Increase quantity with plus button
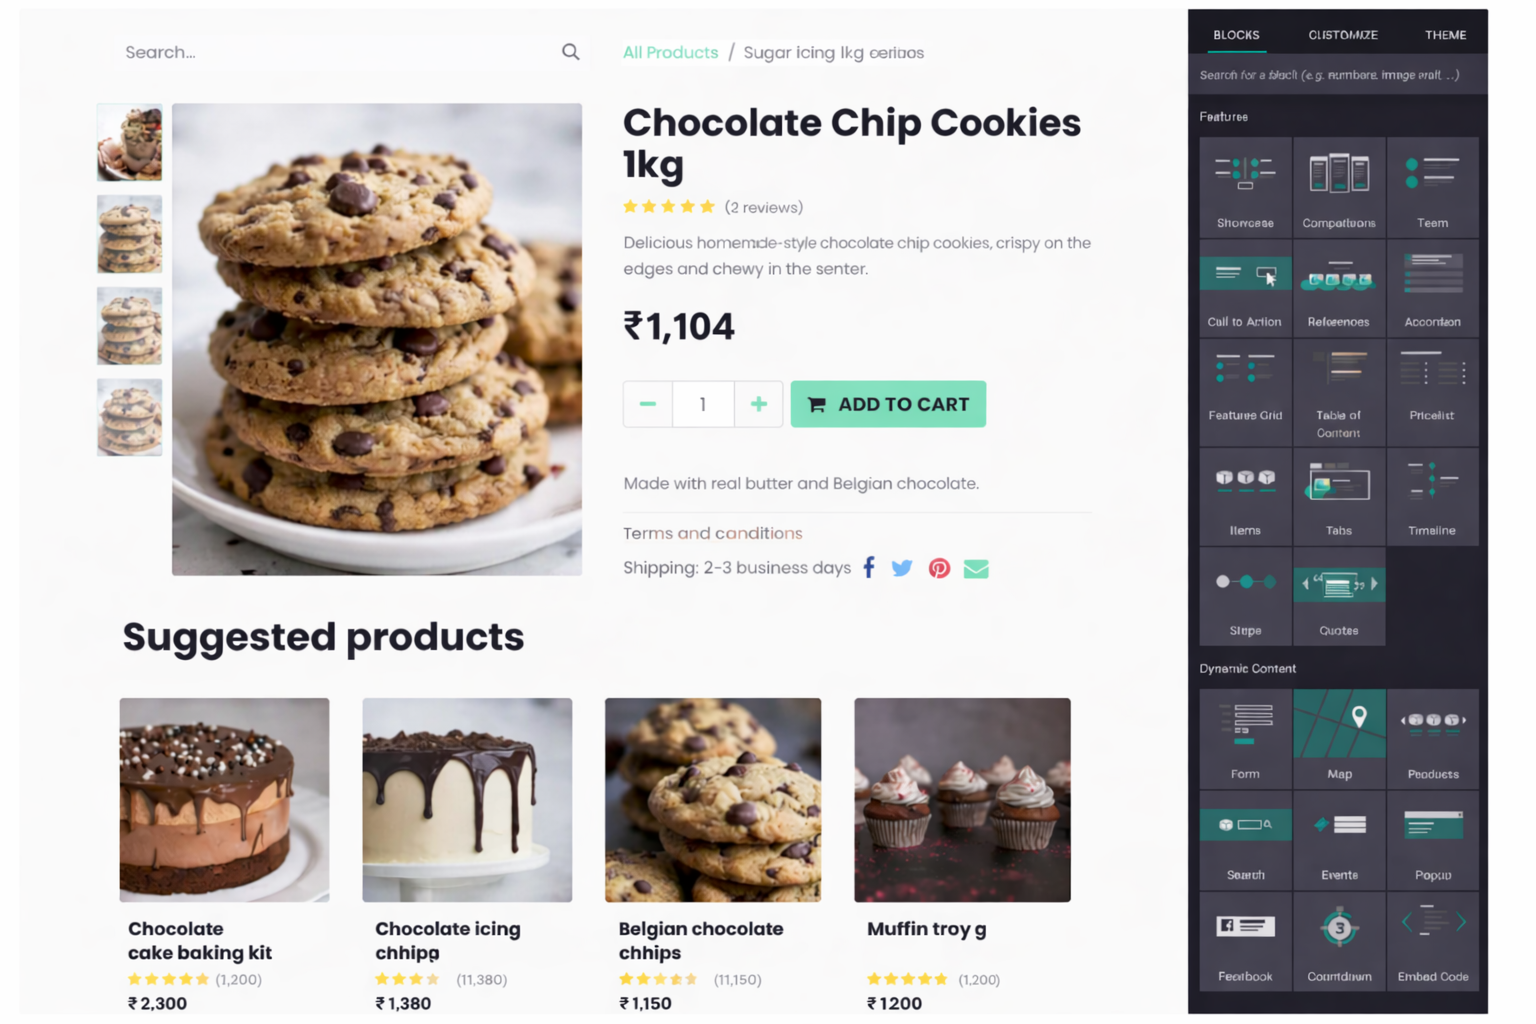The width and height of the screenshot is (1536, 1024). (x=759, y=404)
